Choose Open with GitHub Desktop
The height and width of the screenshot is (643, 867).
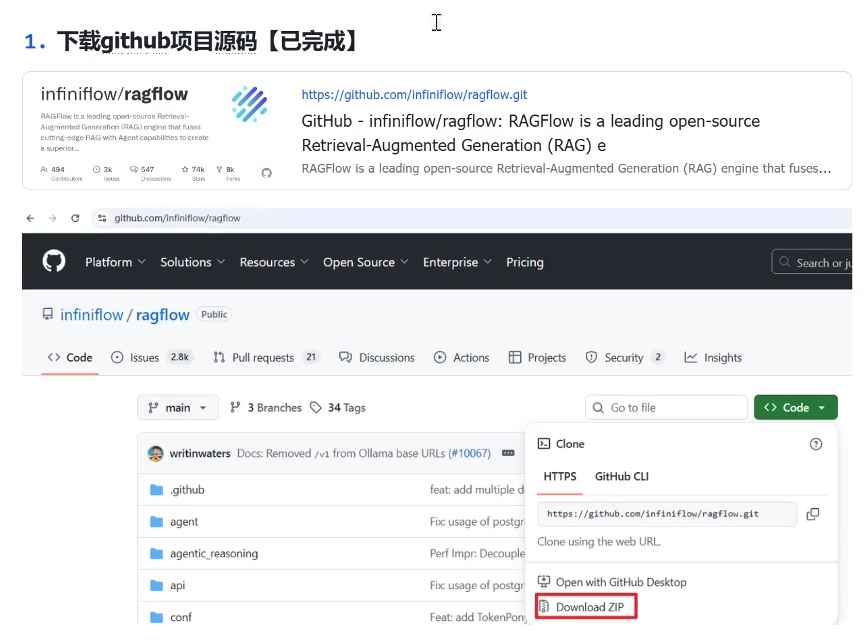612,582
